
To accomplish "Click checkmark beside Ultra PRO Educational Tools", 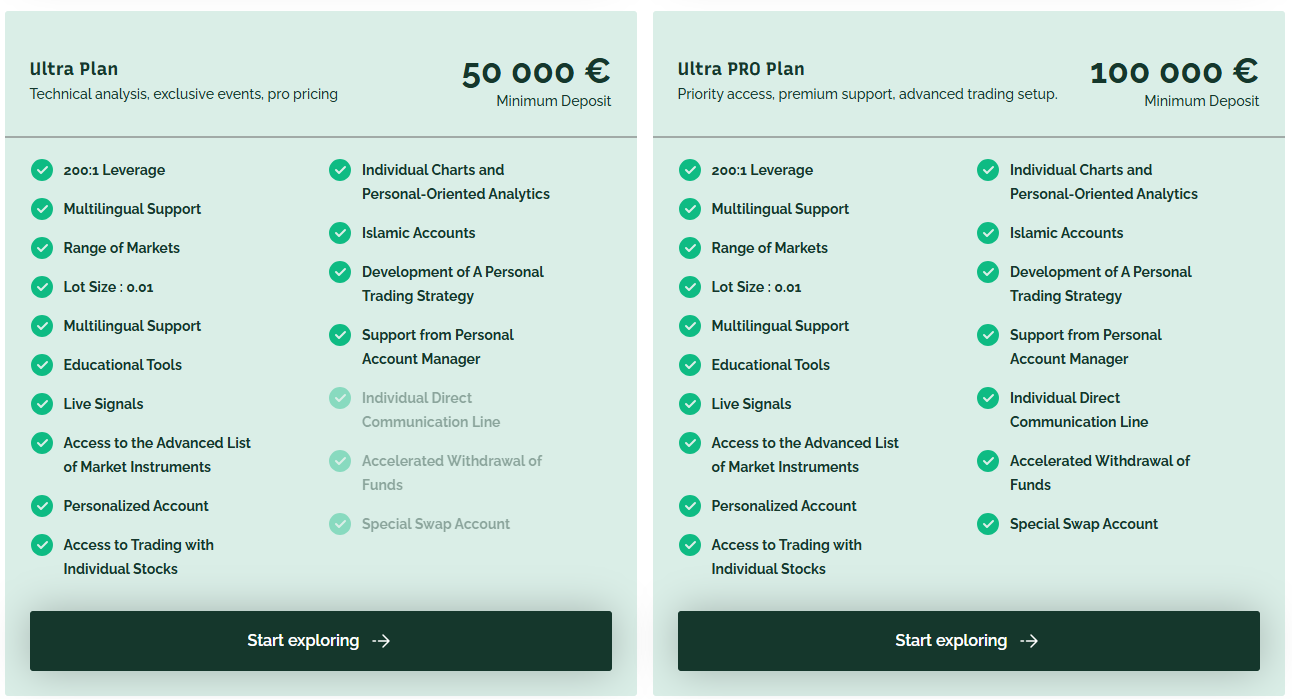I will tap(690, 365).
